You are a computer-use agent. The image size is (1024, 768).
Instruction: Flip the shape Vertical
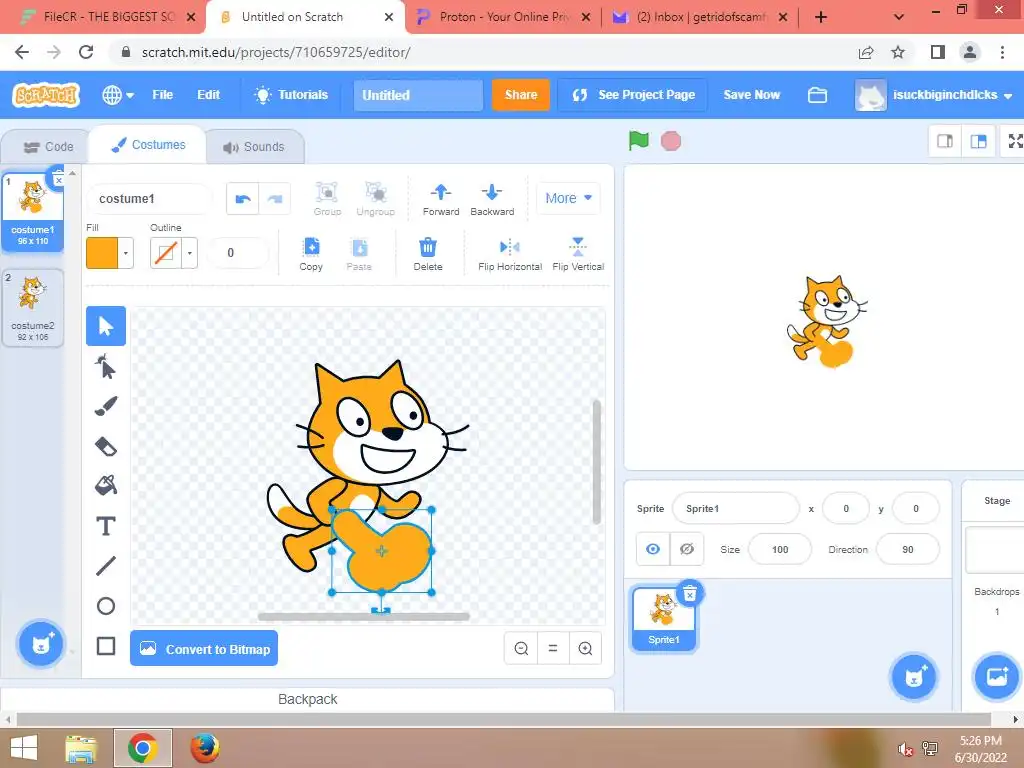coord(578,253)
